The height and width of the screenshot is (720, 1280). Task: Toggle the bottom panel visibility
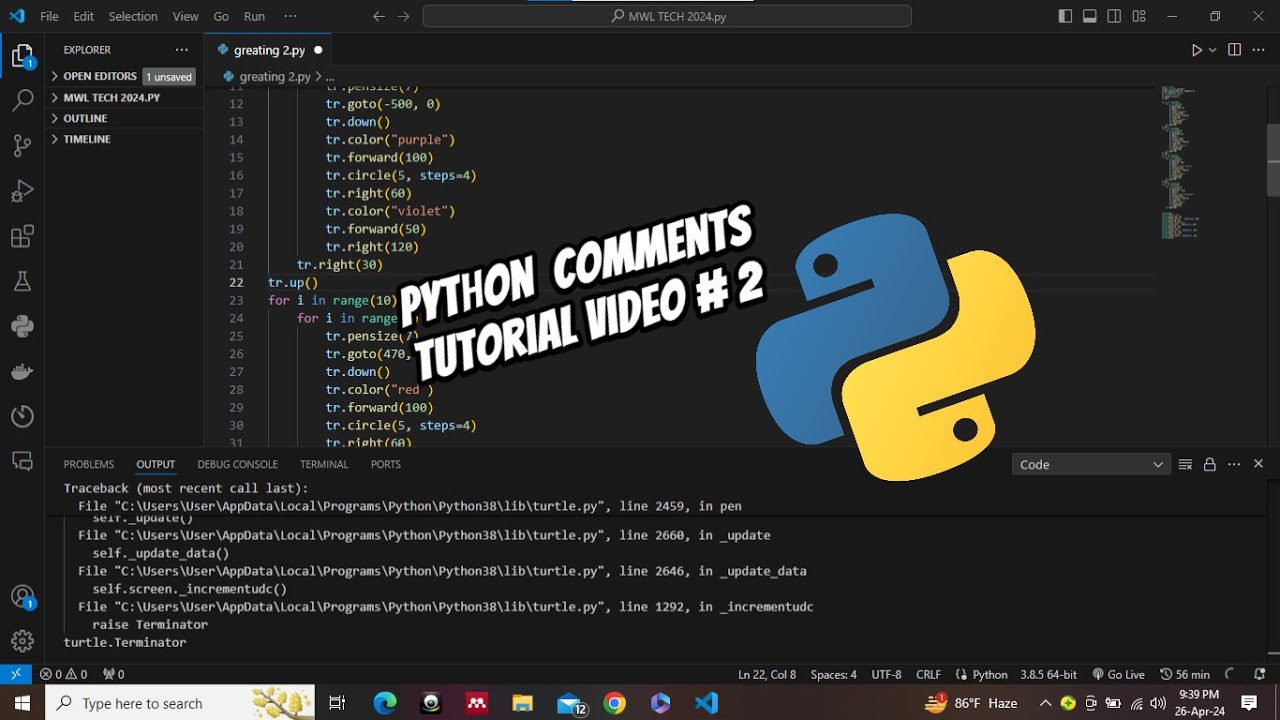[x=1090, y=16]
